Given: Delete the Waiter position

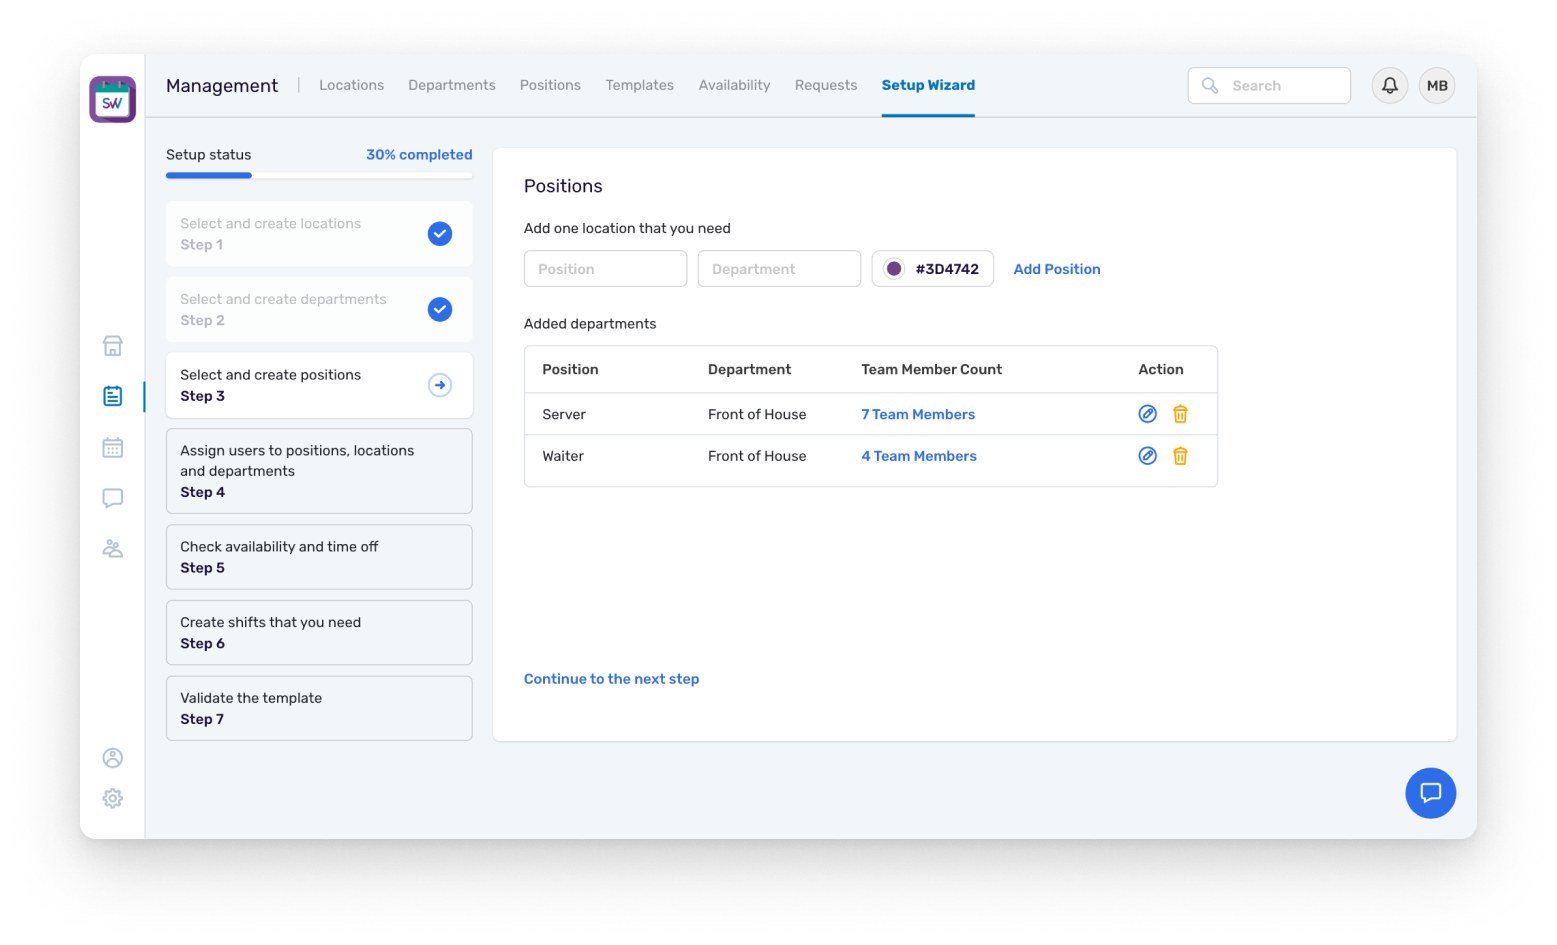Looking at the screenshot, I should tap(1180, 456).
